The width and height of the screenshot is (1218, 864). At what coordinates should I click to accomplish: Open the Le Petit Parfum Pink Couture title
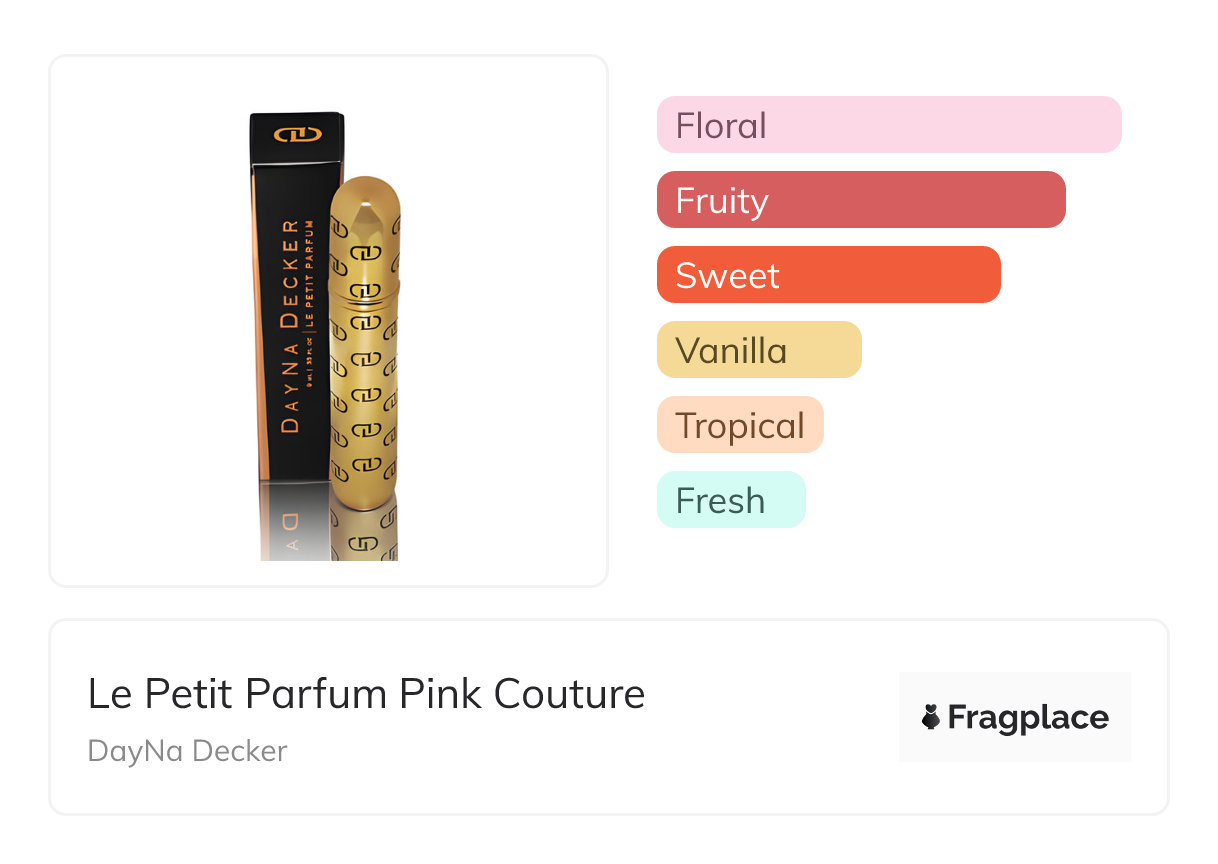(x=366, y=693)
